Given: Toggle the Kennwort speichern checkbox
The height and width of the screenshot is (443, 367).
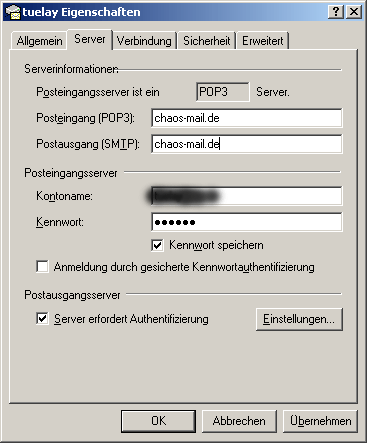Looking at the screenshot, I should [x=157, y=246].
